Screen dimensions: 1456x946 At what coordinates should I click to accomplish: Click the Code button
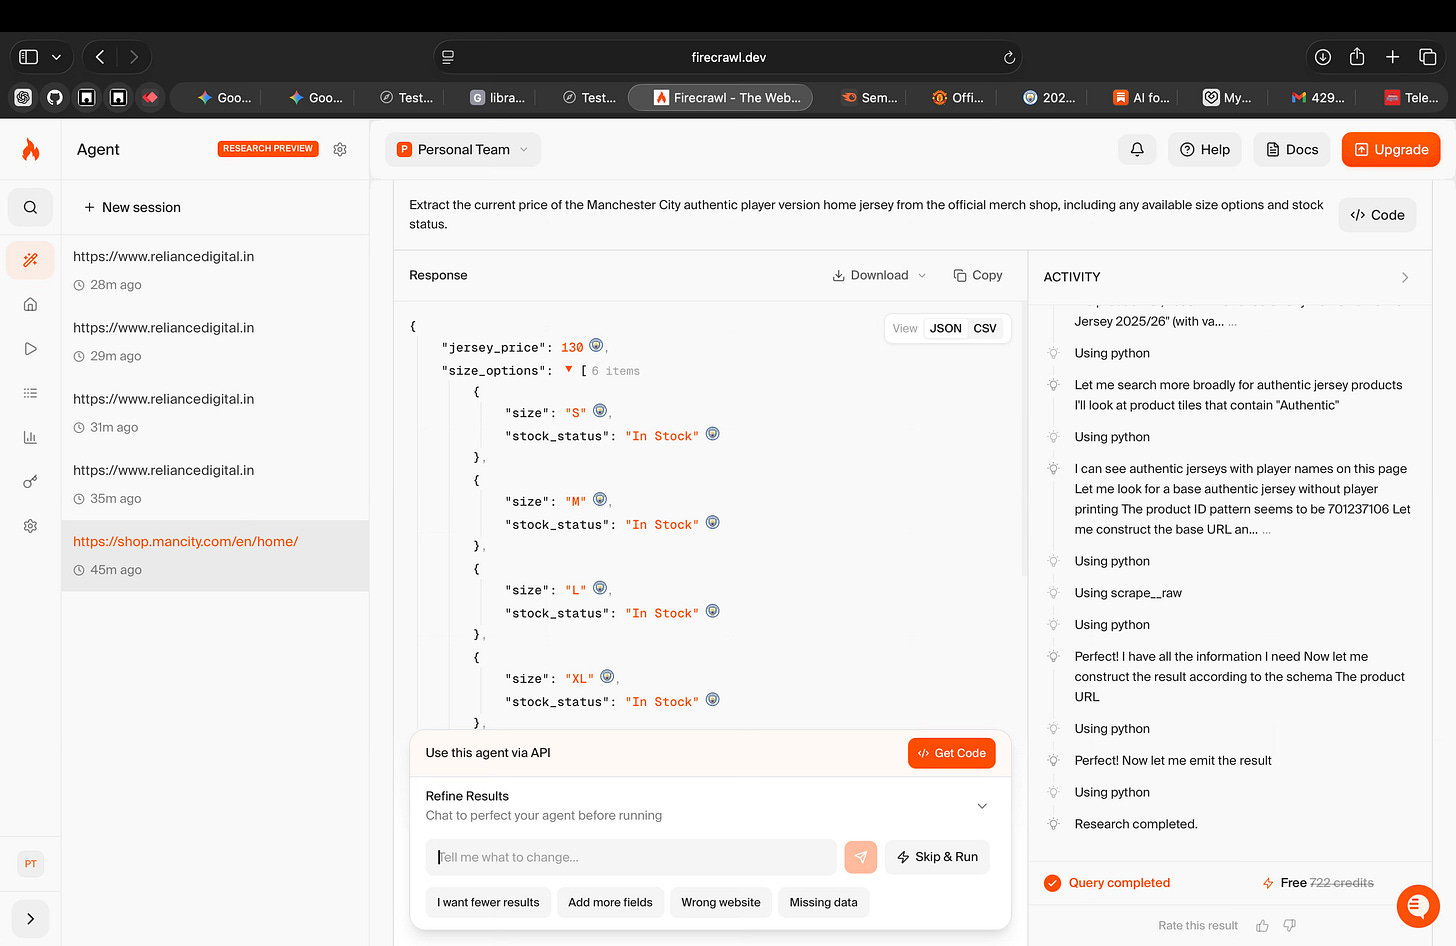1377,215
